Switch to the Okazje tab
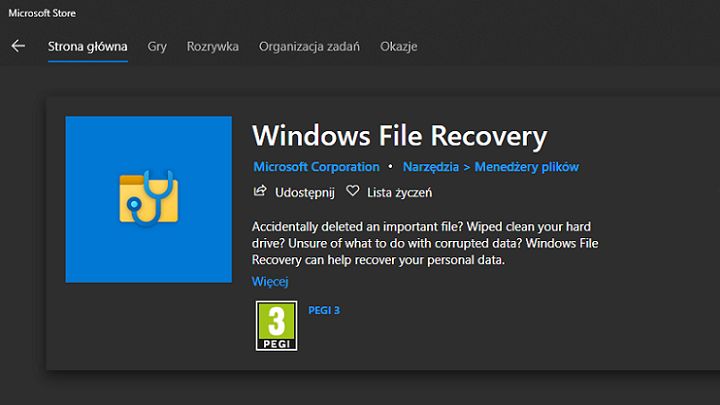Viewport: 720px width, 405px height. [399, 46]
